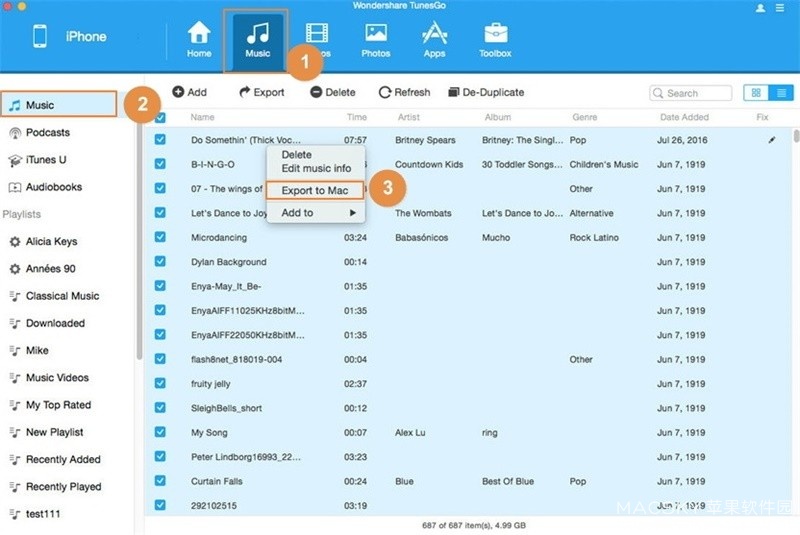Sort by the Artist column header

pyautogui.click(x=409, y=117)
